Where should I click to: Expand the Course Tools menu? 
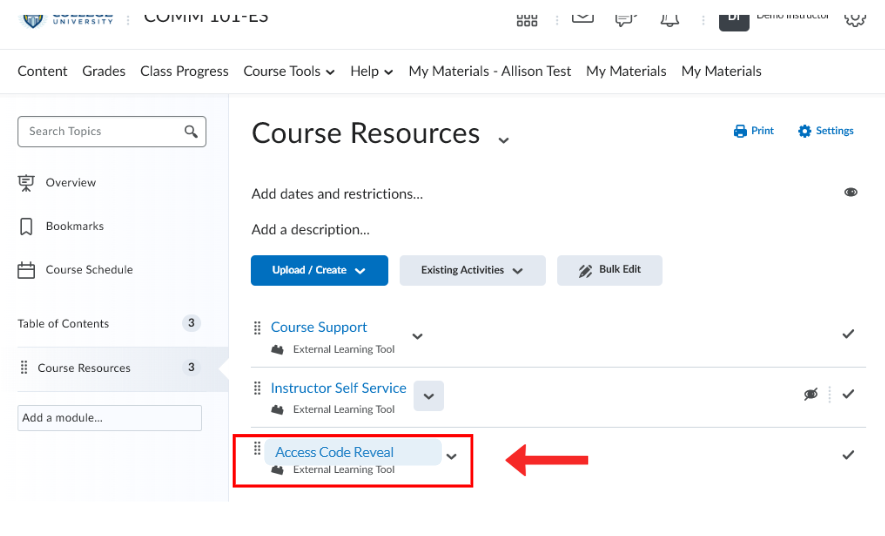tap(289, 71)
